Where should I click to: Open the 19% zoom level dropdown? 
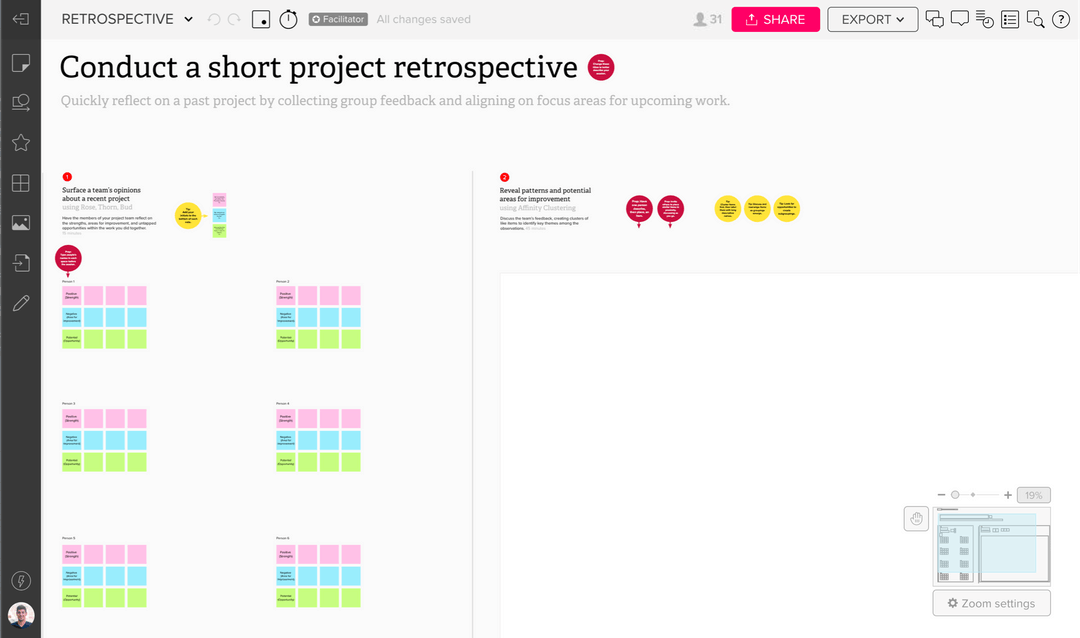click(x=1034, y=494)
